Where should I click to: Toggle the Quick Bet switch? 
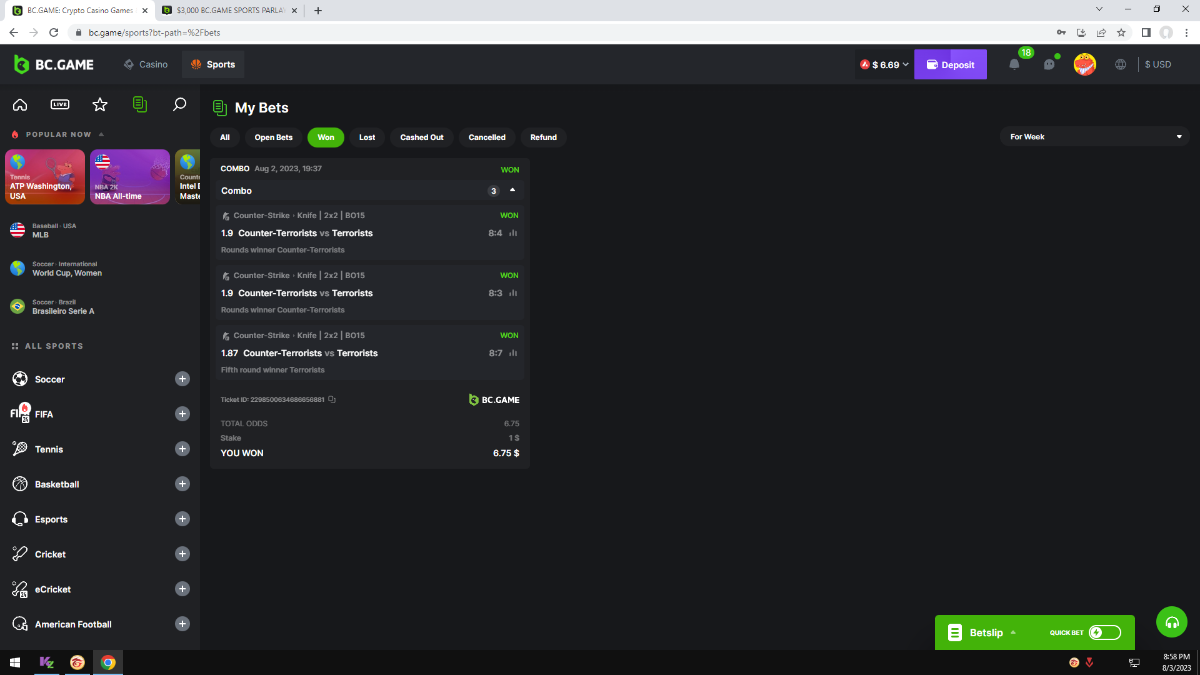pyautogui.click(x=1104, y=632)
